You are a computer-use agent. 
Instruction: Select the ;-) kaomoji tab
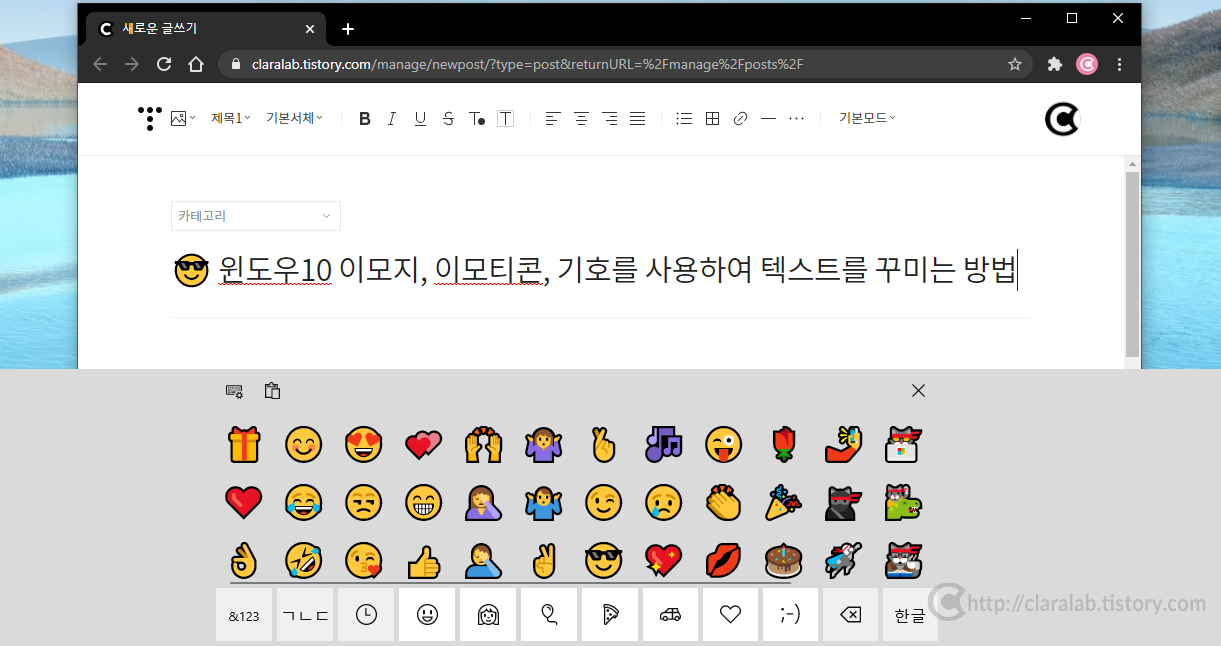tap(790, 615)
